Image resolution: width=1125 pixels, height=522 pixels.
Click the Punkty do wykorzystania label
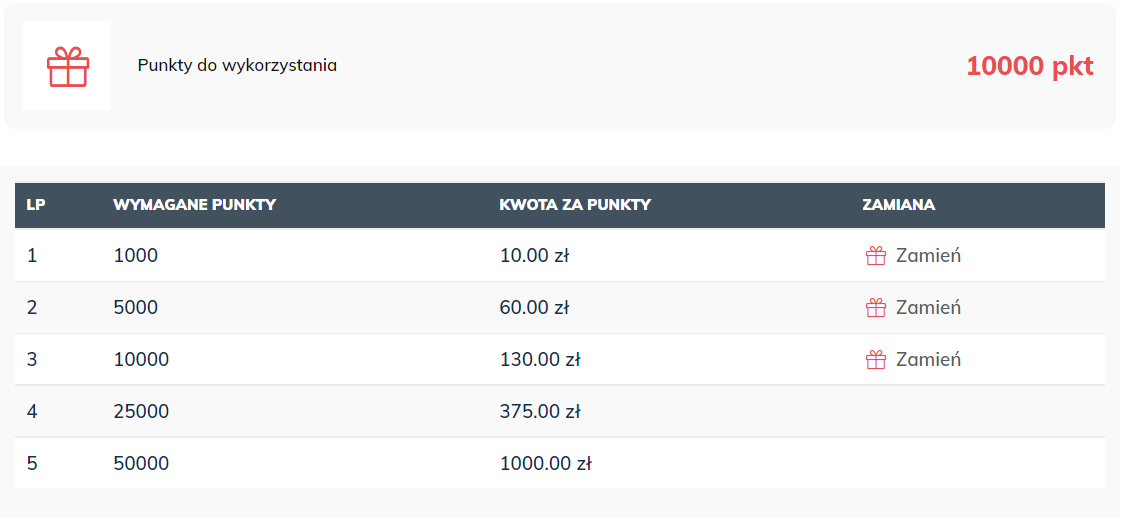pyautogui.click(x=237, y=65)
